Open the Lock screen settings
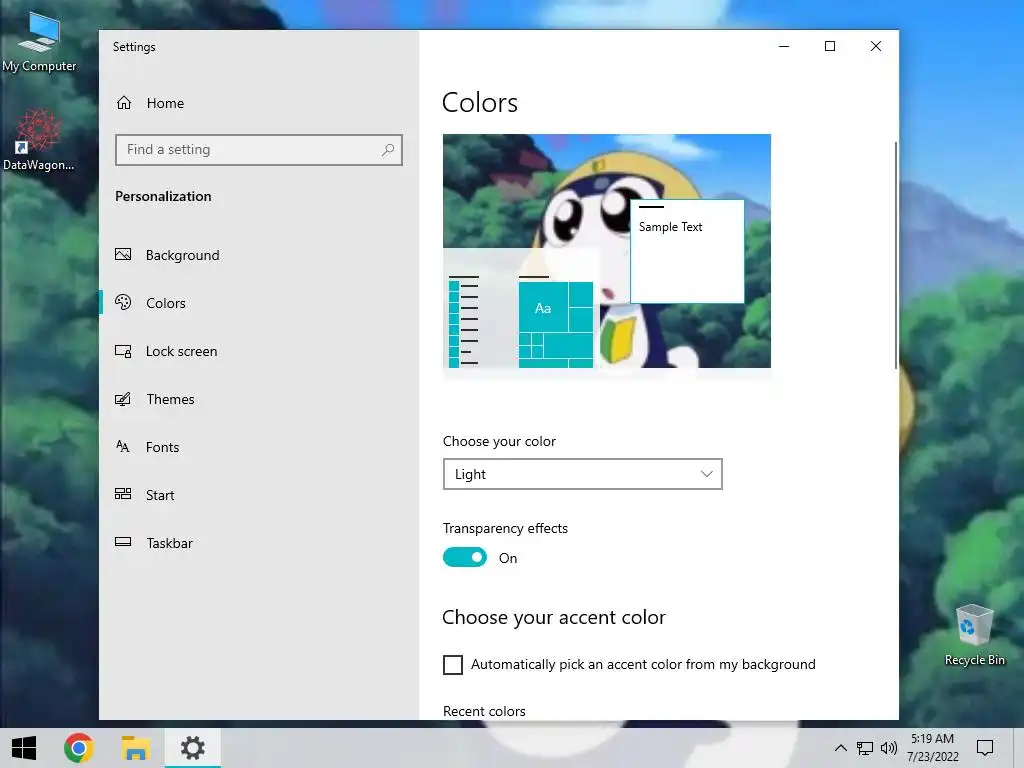This screenshot has width=1024, height=768. click(258, 351)
